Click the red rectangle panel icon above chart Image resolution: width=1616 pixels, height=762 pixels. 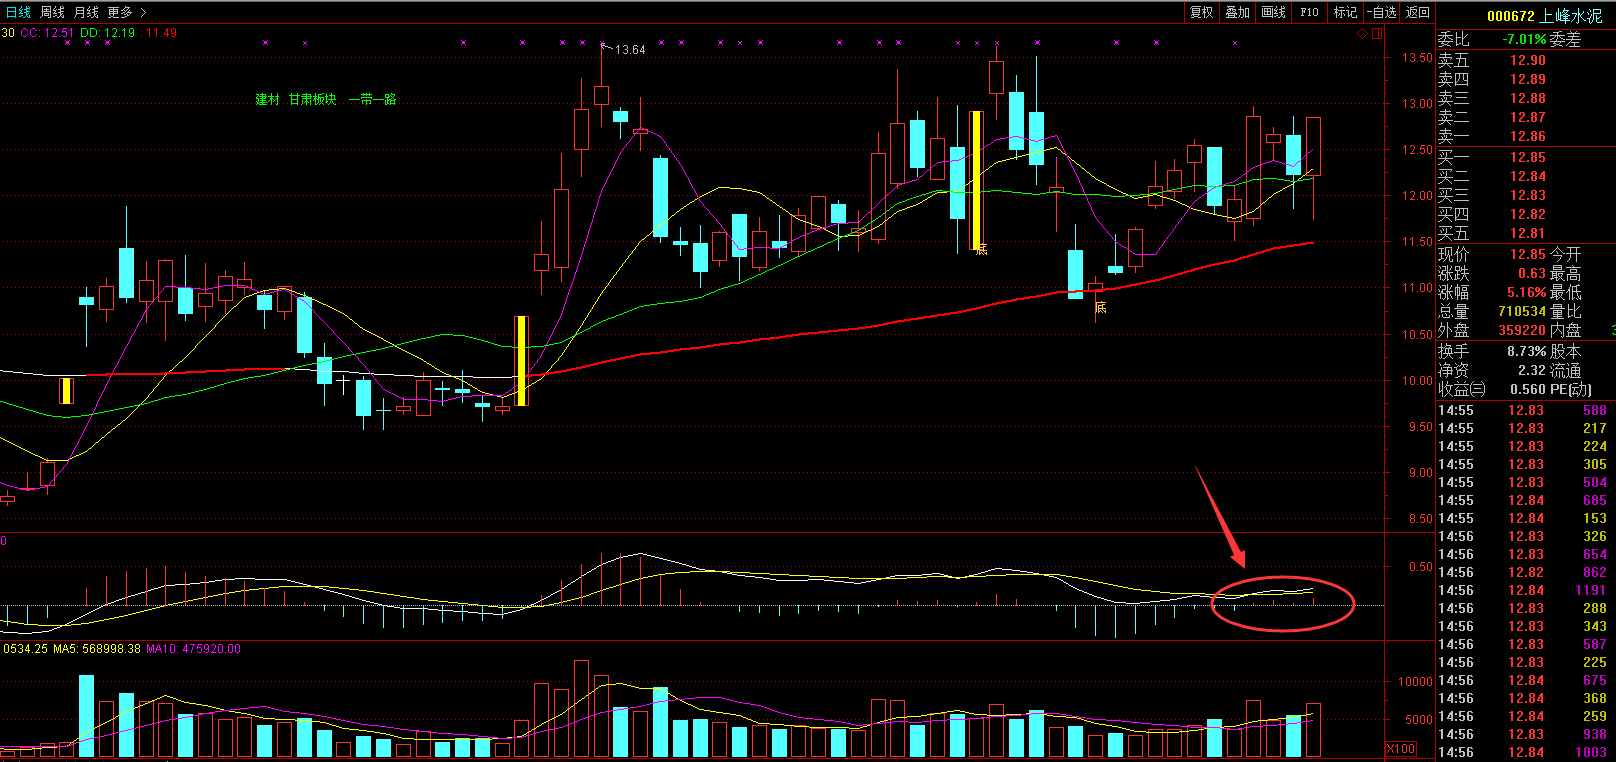1377,33
